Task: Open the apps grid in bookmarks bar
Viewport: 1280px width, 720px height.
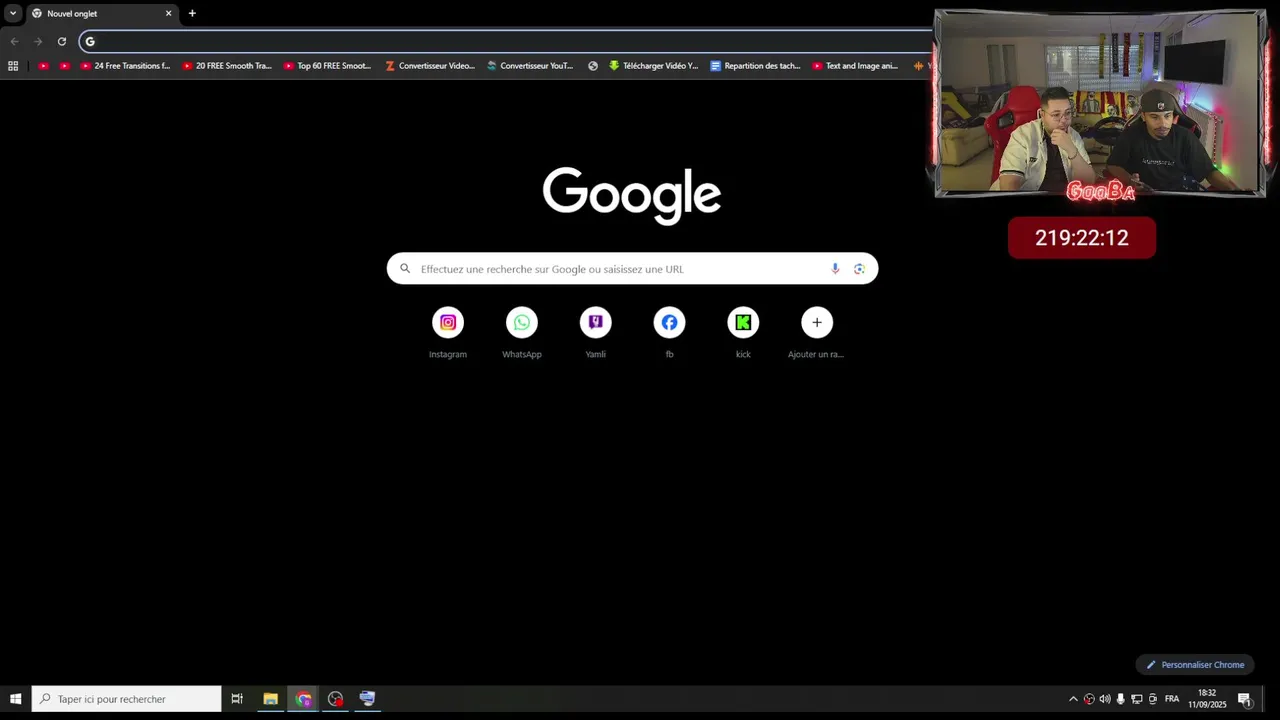Action: tap(13, 66)
